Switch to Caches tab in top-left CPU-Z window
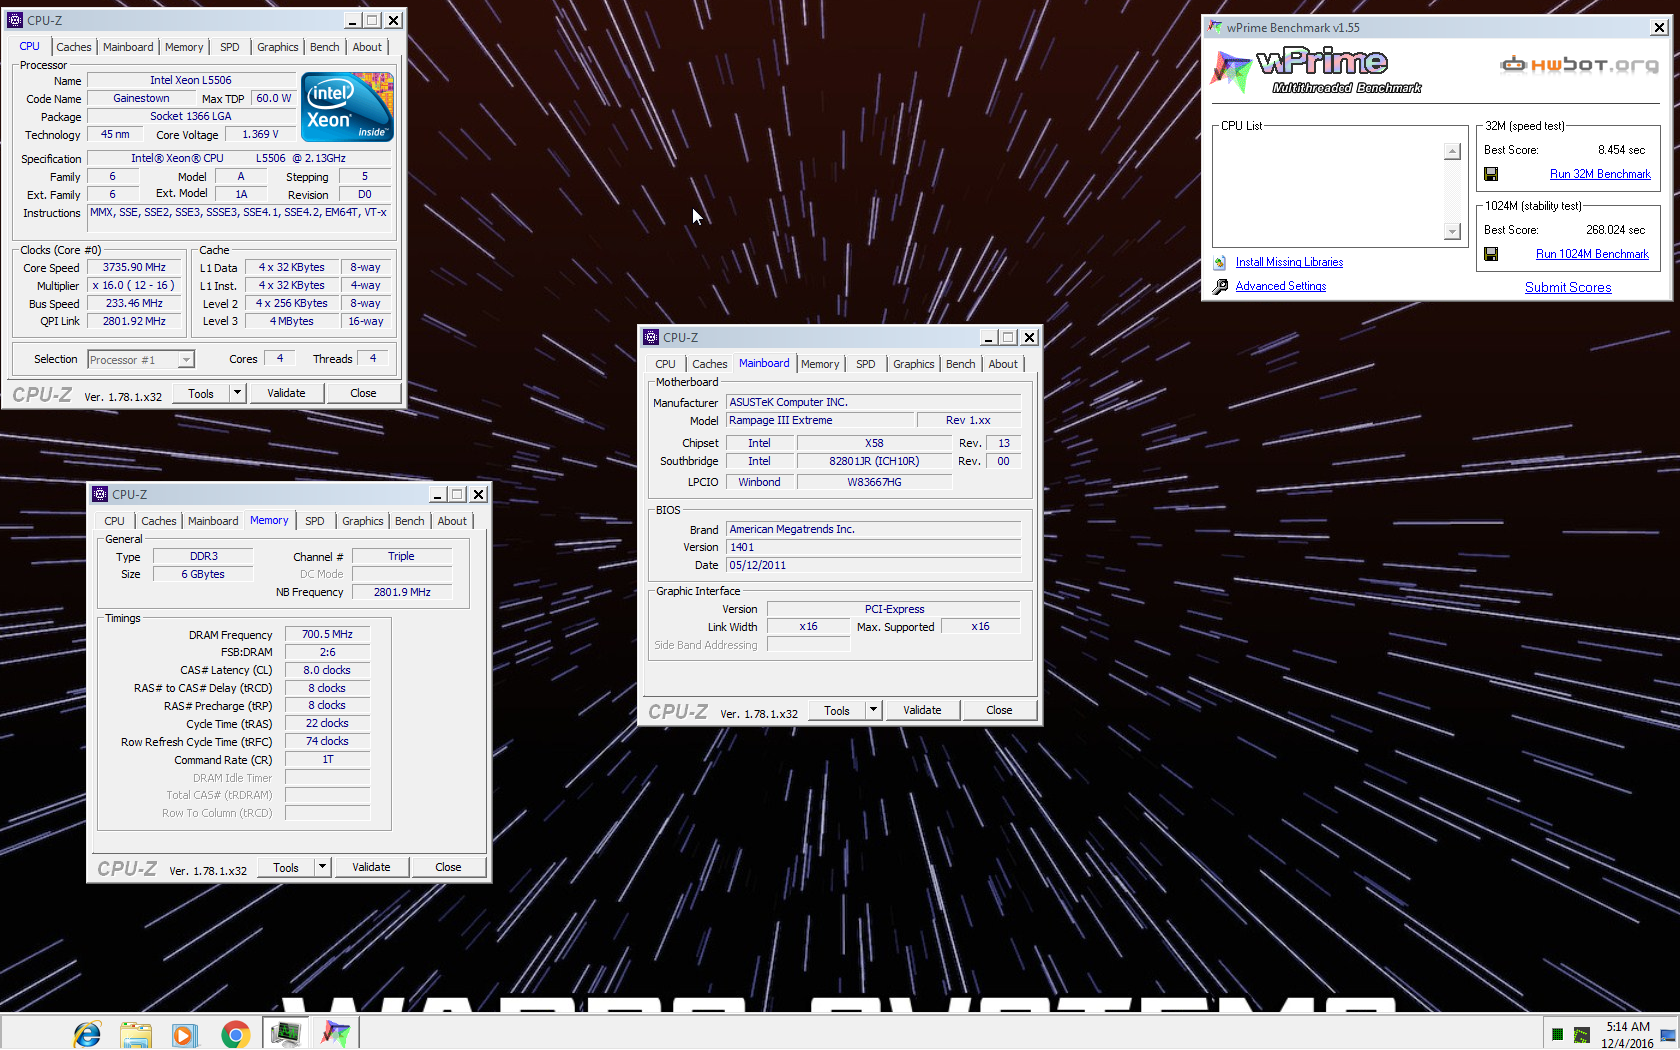1680x1050 pixels. [x=74, y=47]
